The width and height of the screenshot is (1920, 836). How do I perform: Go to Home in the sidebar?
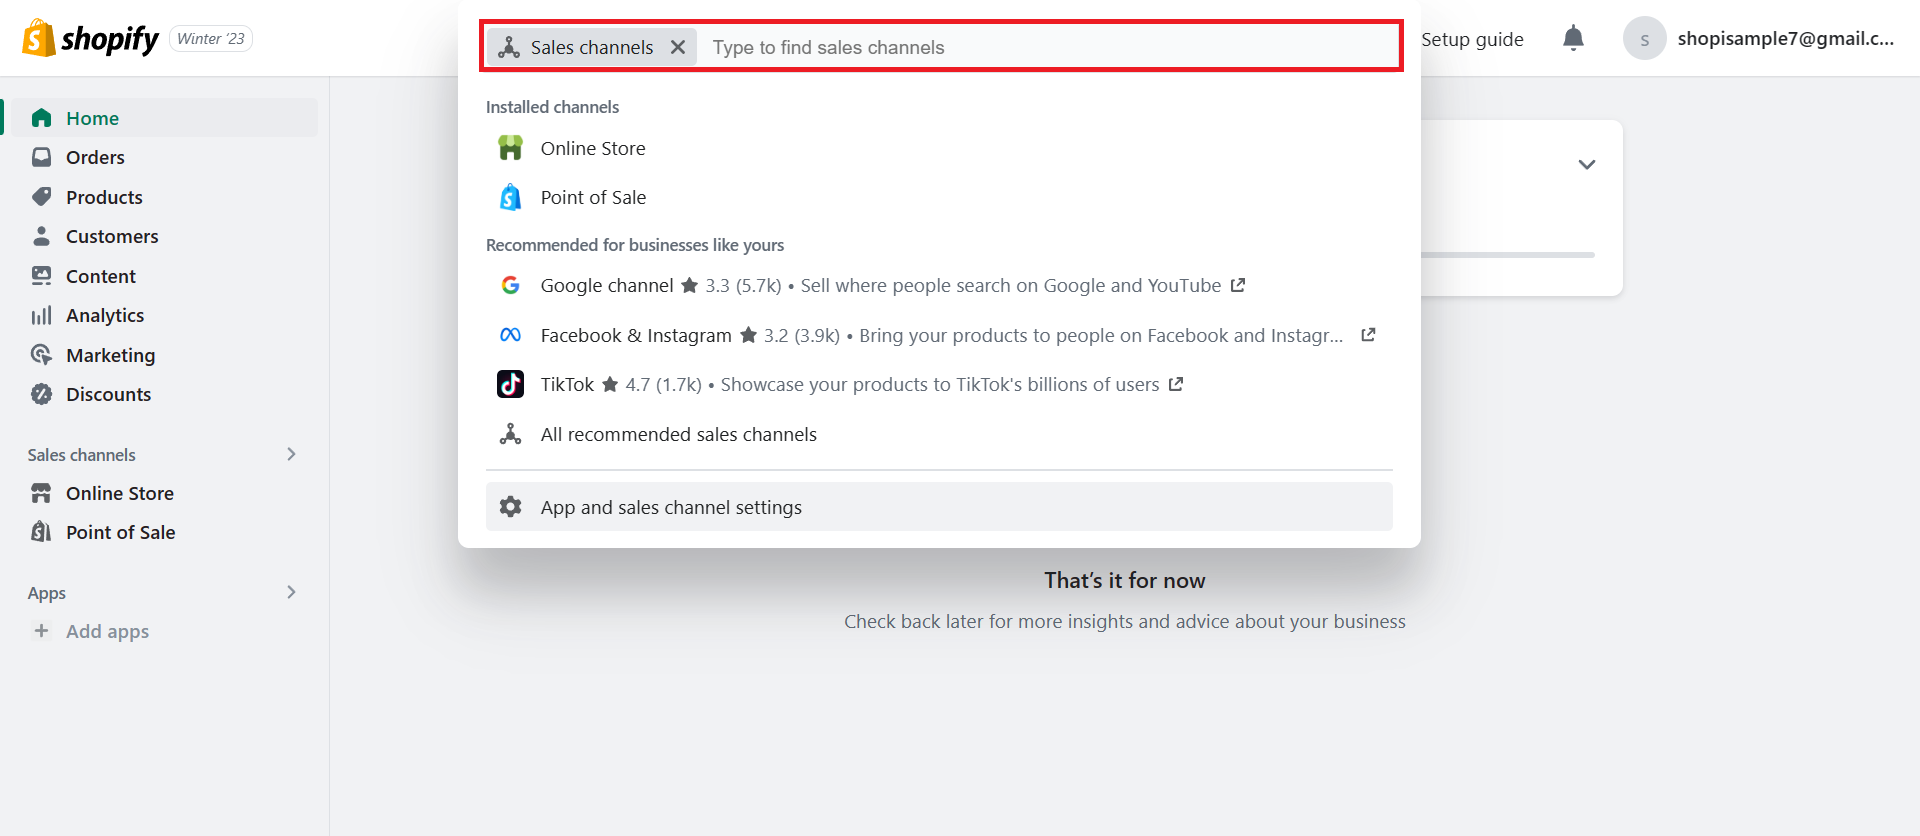pyautogui.click(x=163, y=118)
